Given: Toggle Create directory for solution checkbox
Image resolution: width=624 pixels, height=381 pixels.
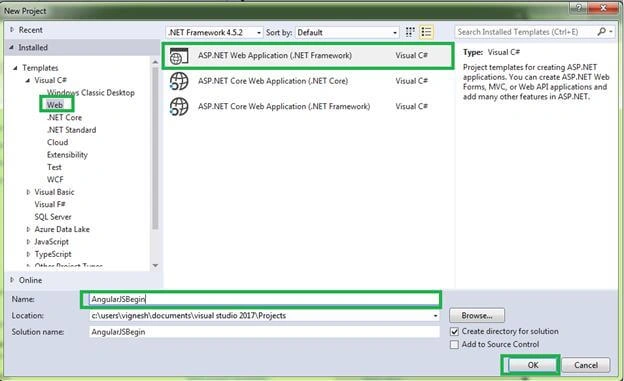Looking at the screenshot, I should tap(454, 332).
